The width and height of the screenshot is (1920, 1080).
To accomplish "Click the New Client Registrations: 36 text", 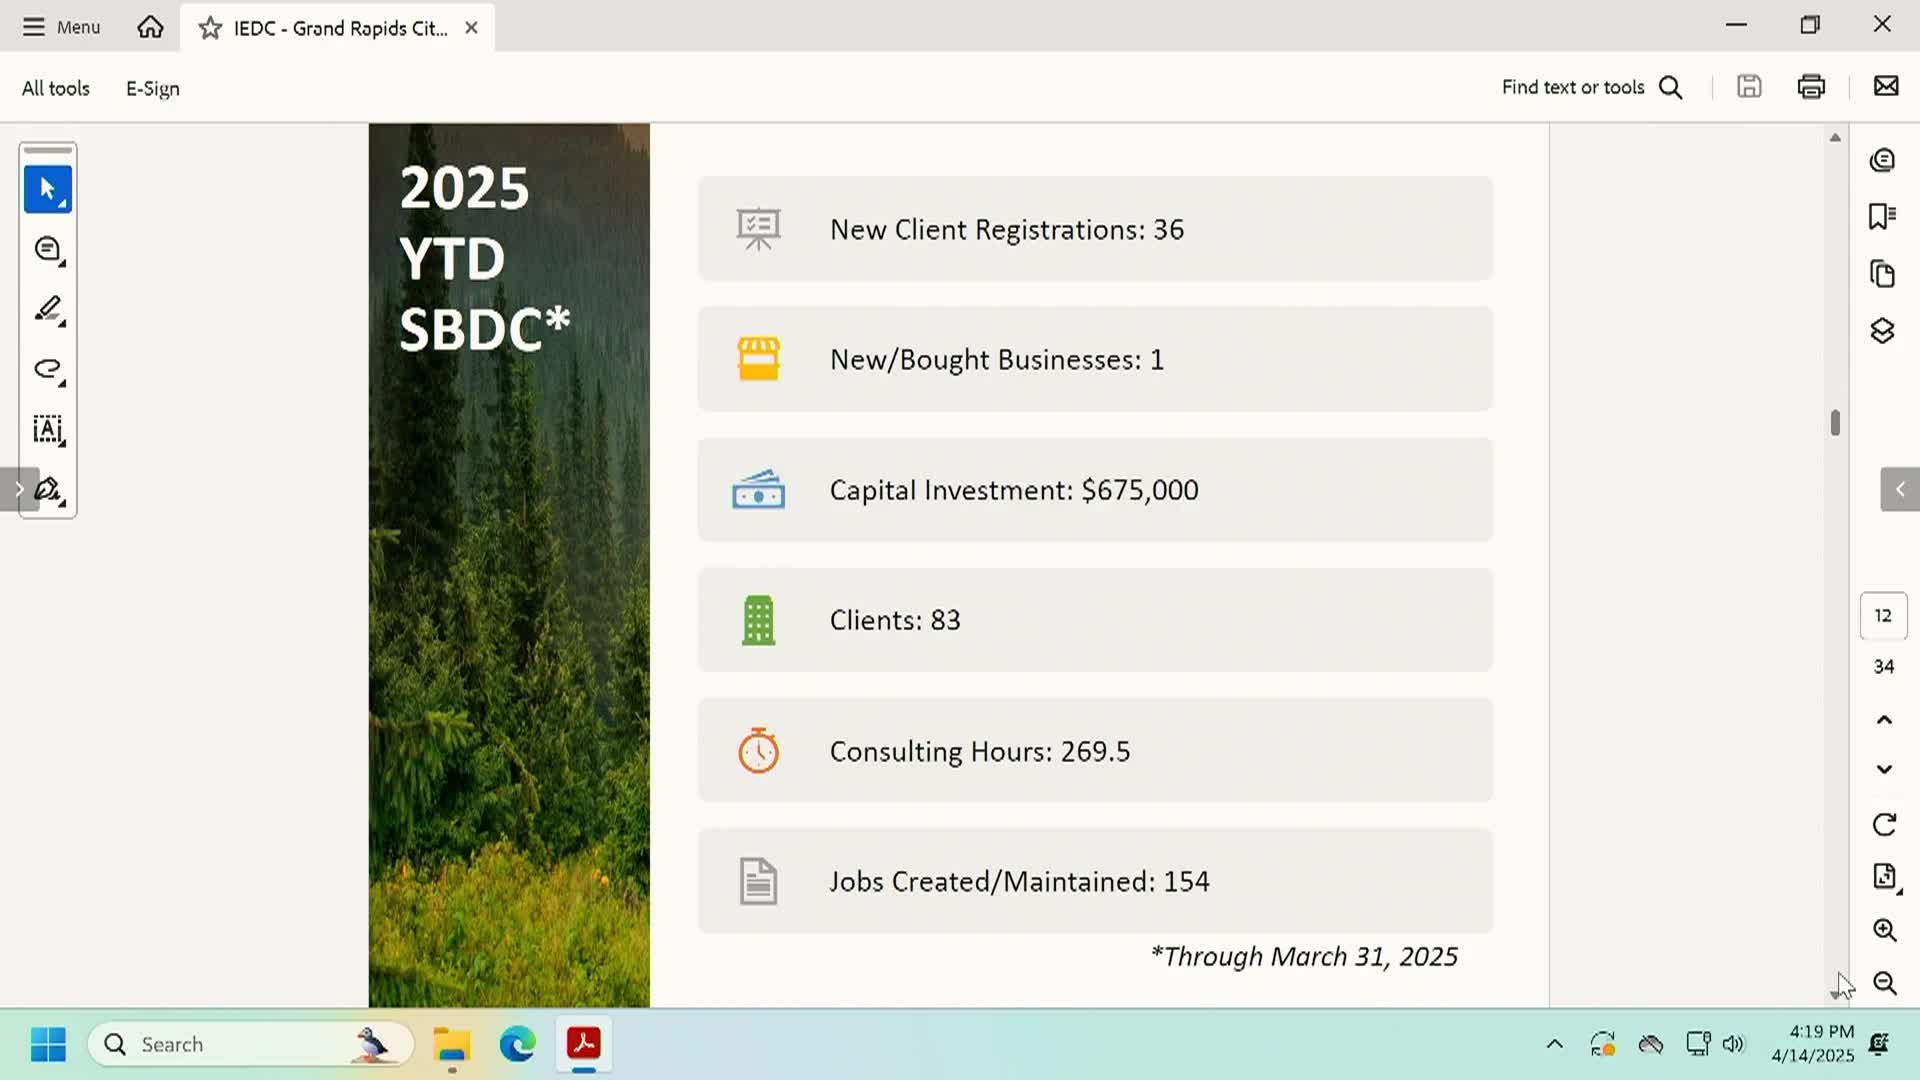I will (x=1006, y=230).
